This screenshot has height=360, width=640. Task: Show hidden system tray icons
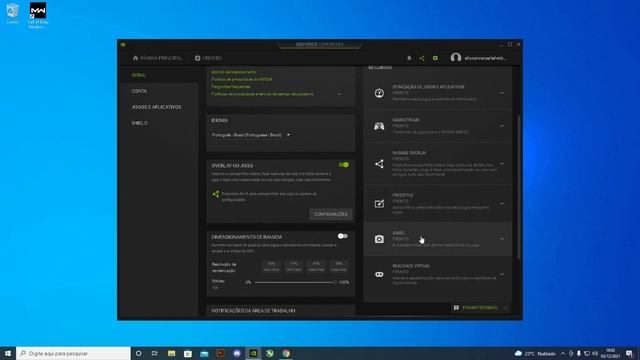[x=563, y=353]
